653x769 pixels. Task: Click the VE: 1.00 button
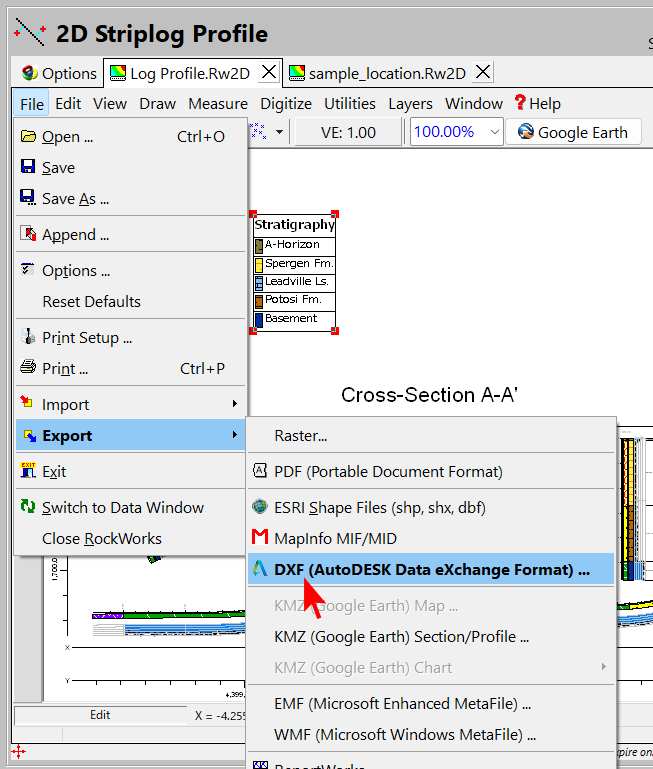348,132
